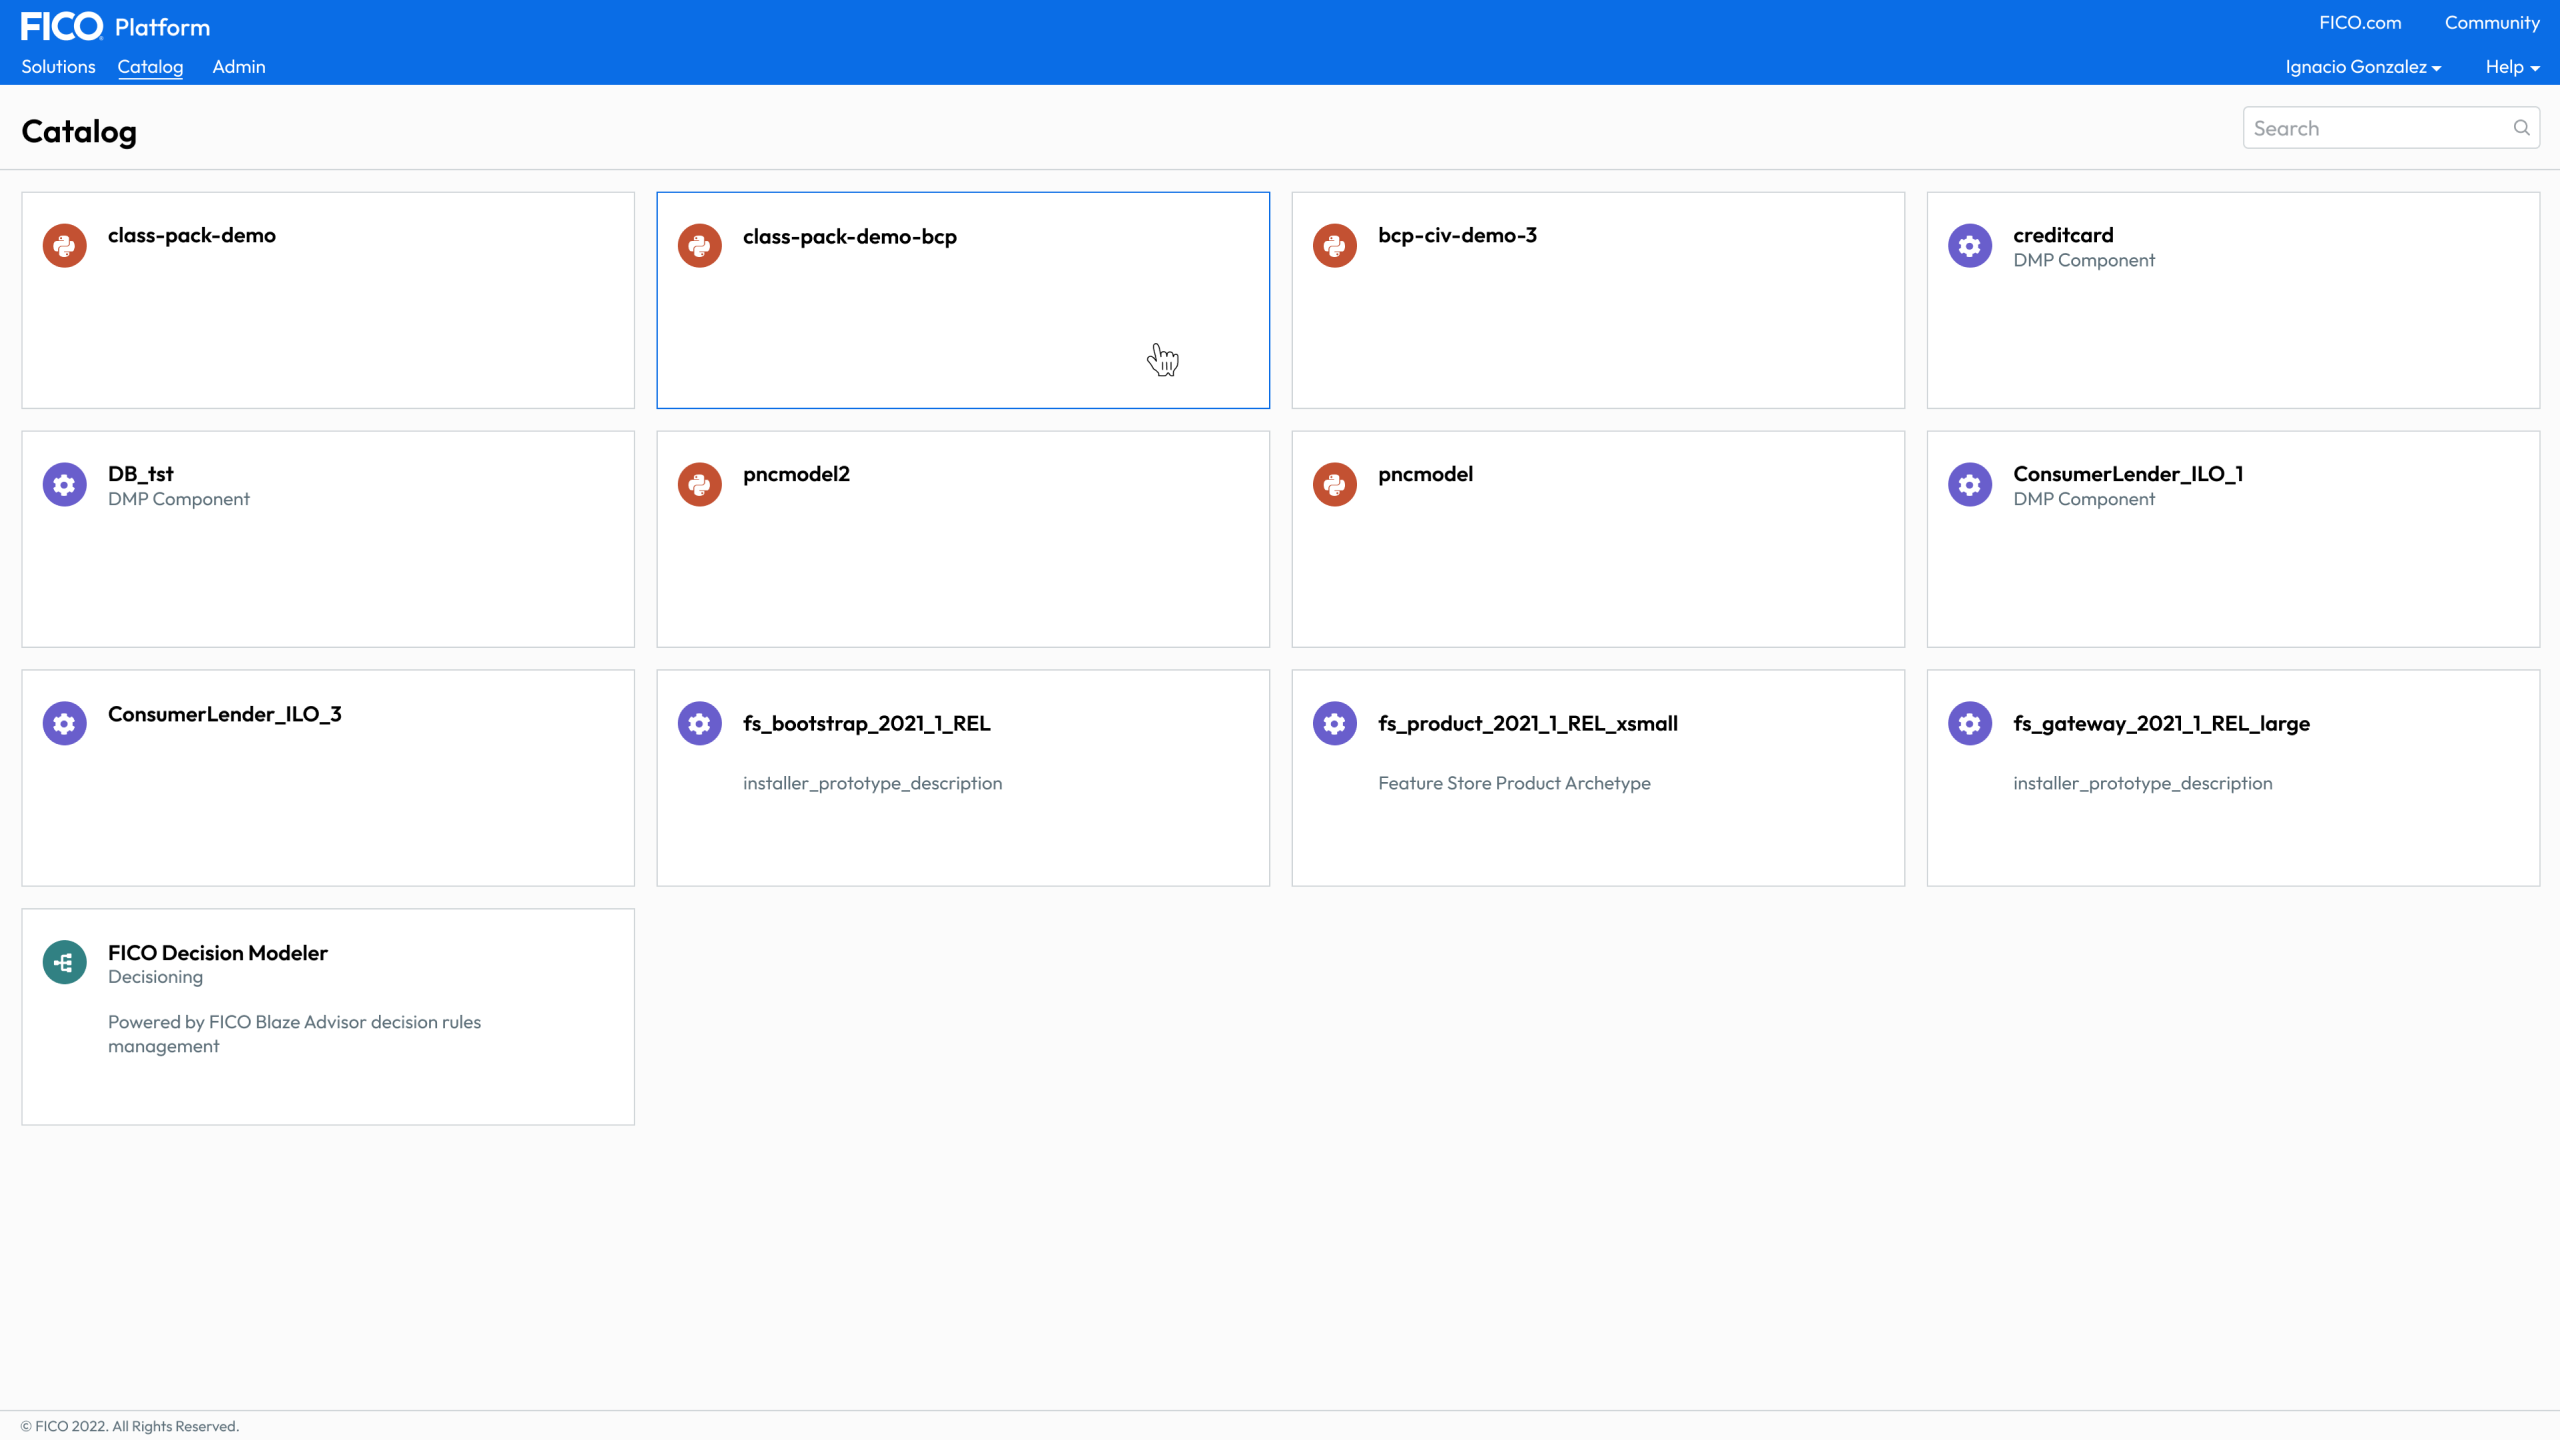Open the FICO Decision Modeler title
The image size is (2560, 1440).
pyautogui.click(x=218, y=953)
